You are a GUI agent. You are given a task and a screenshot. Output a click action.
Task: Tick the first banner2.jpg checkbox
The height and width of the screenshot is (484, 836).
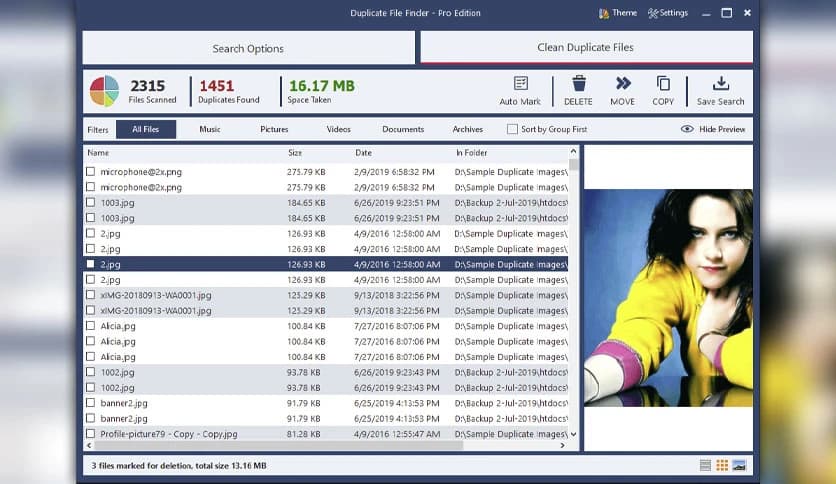click(91, 402)
